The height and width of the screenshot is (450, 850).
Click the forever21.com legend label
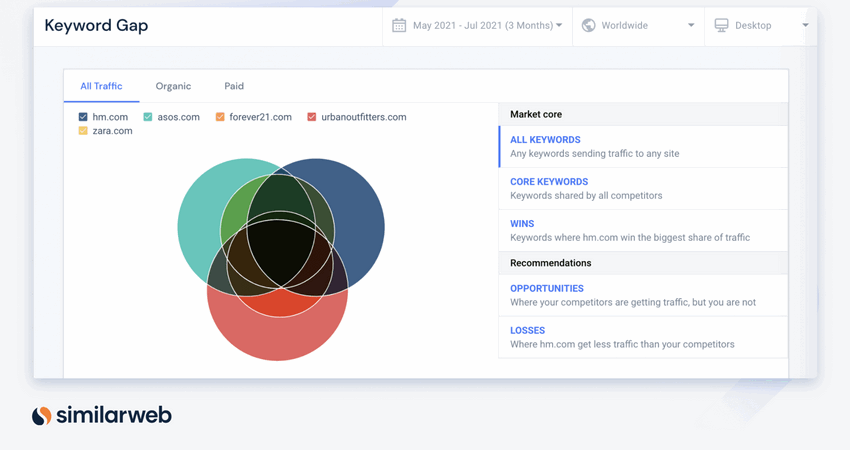coord(260,117)
